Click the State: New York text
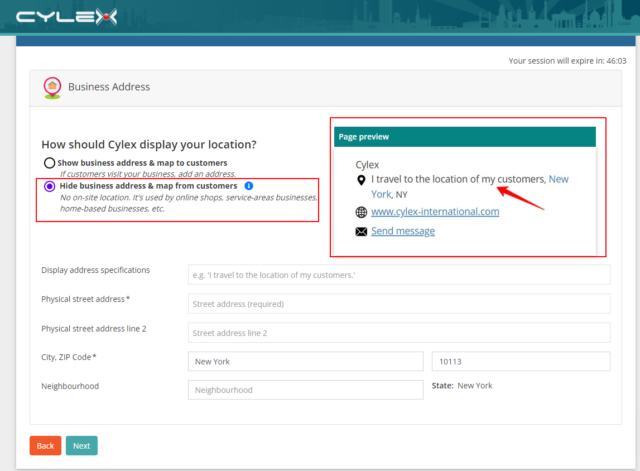This screenshot has height=471, width=640. (x=462, y=386)
